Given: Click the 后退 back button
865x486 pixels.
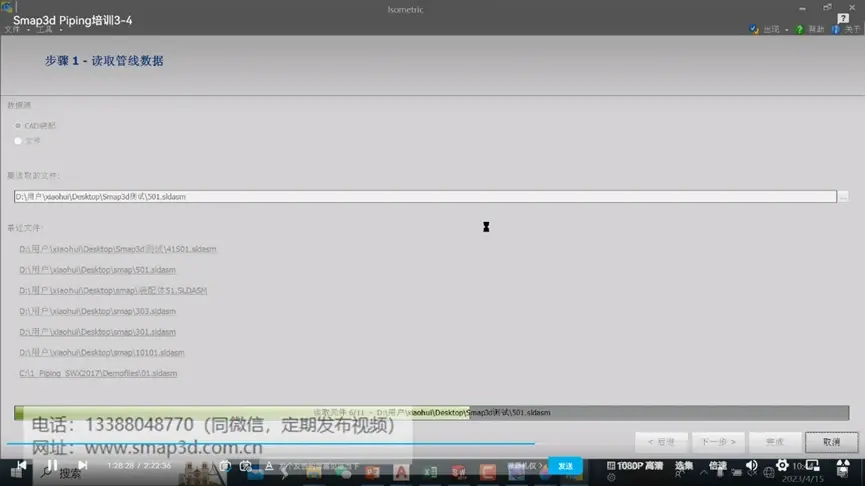Looking at the screenshot, I should coord(661,442).
